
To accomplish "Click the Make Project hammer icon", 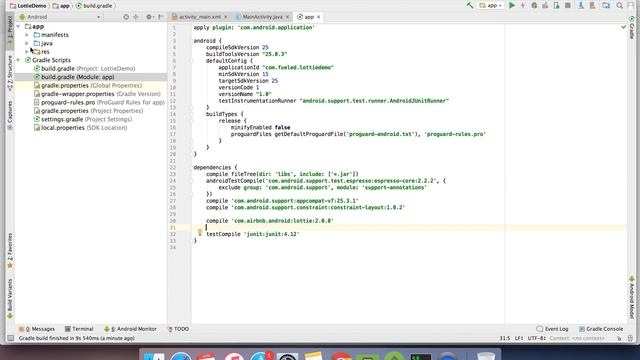I will point(470,6).
